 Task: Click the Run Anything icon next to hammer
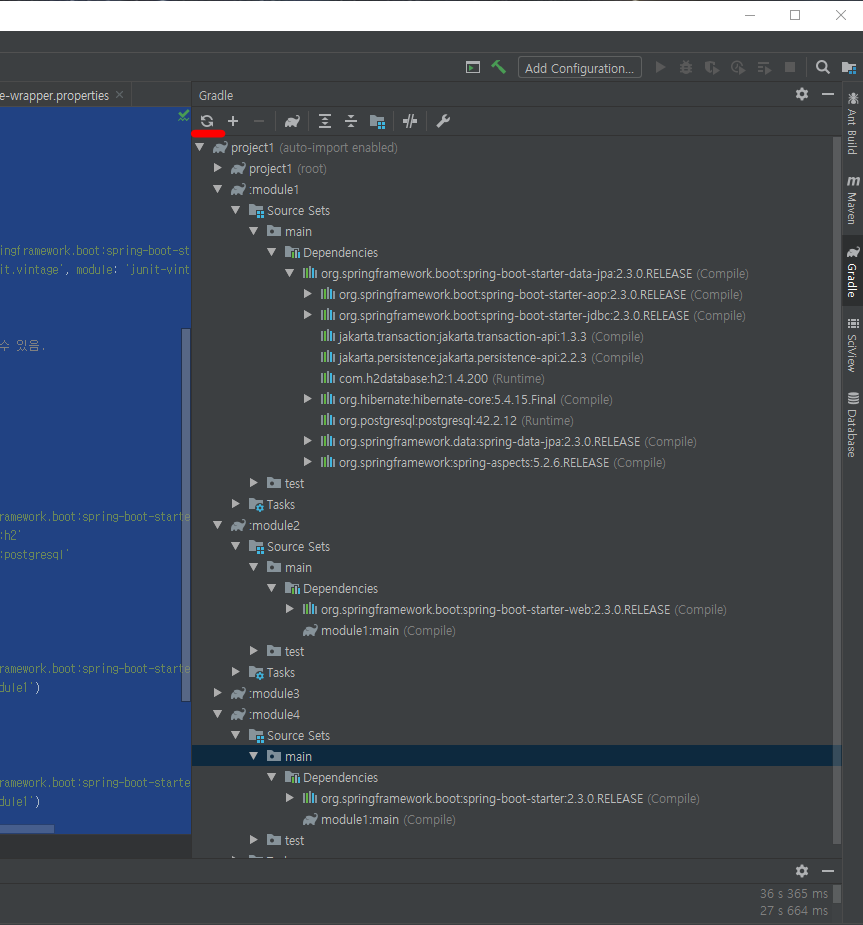click(x=473, y=67)
